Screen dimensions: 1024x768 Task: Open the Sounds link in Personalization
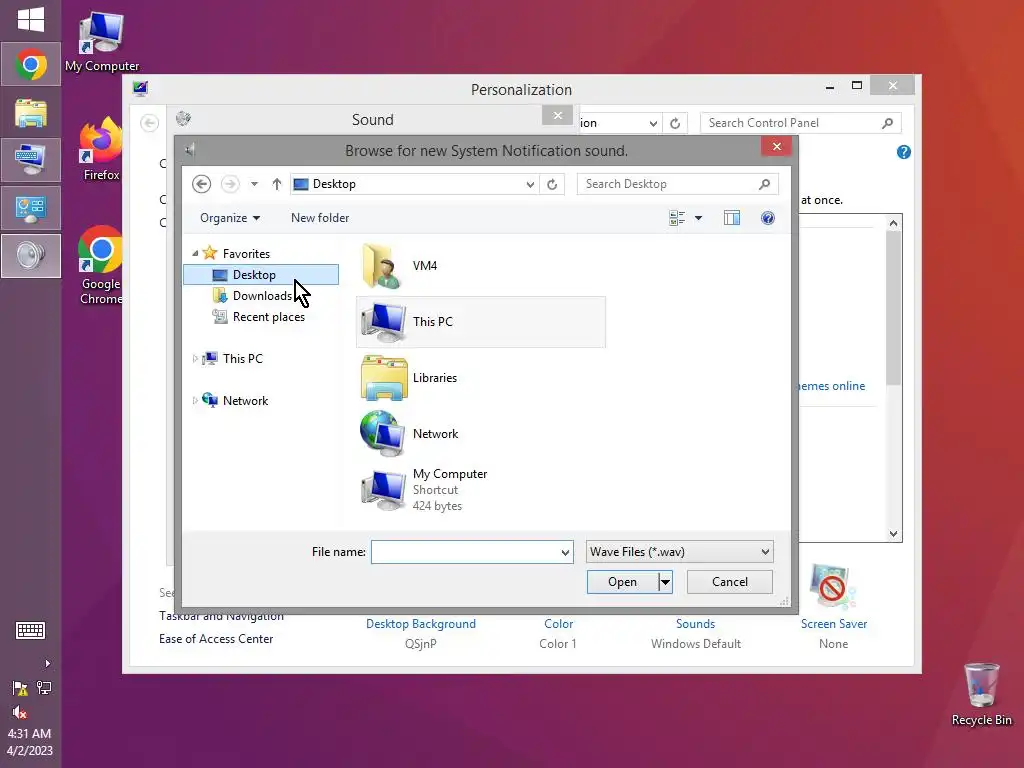tap(696, 624)
